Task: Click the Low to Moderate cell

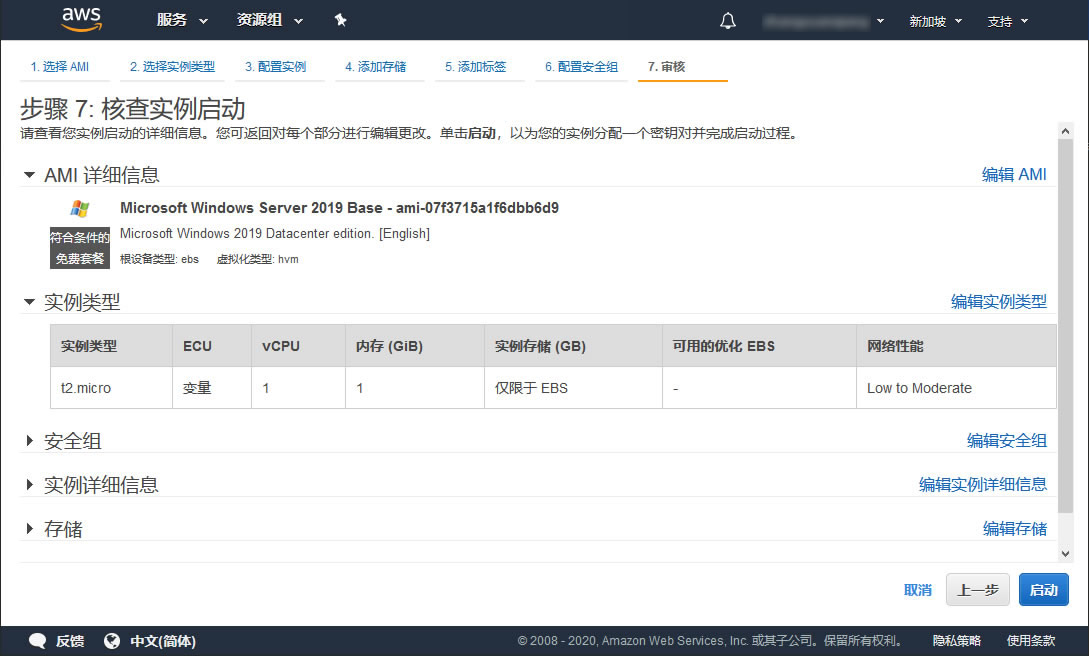Action: (956, 388)
